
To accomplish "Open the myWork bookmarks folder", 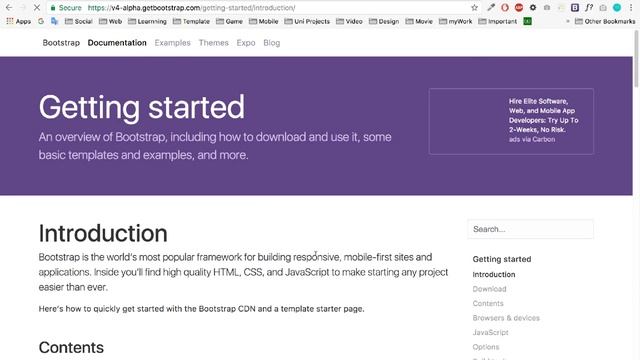I will click(455, 21).
